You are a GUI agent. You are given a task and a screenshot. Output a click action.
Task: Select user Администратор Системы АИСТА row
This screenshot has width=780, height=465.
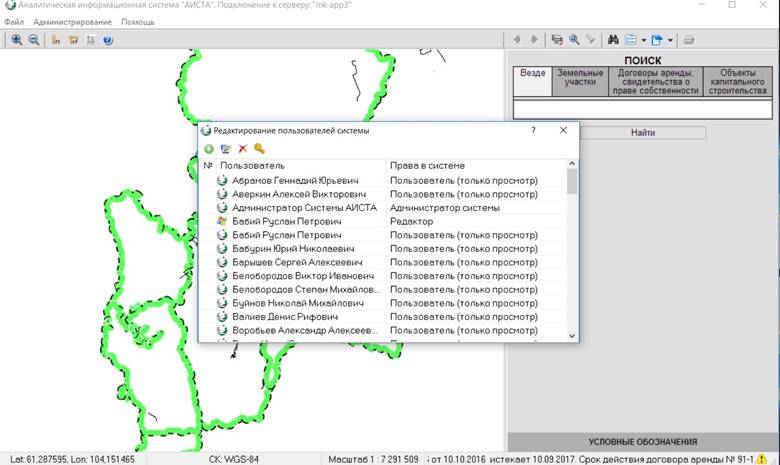click(382, 208)
